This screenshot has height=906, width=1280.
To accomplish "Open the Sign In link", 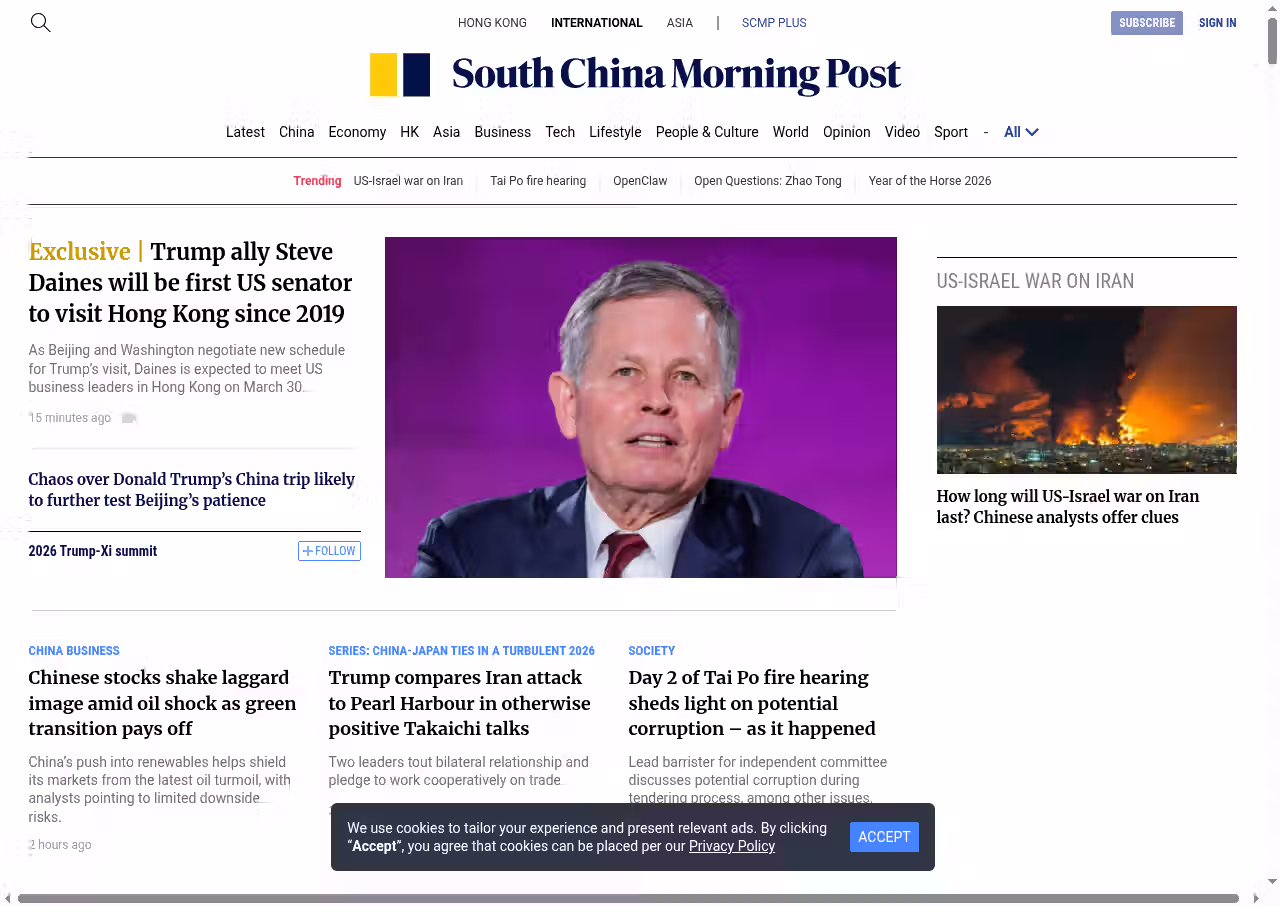I will (x=1217, y=23).
